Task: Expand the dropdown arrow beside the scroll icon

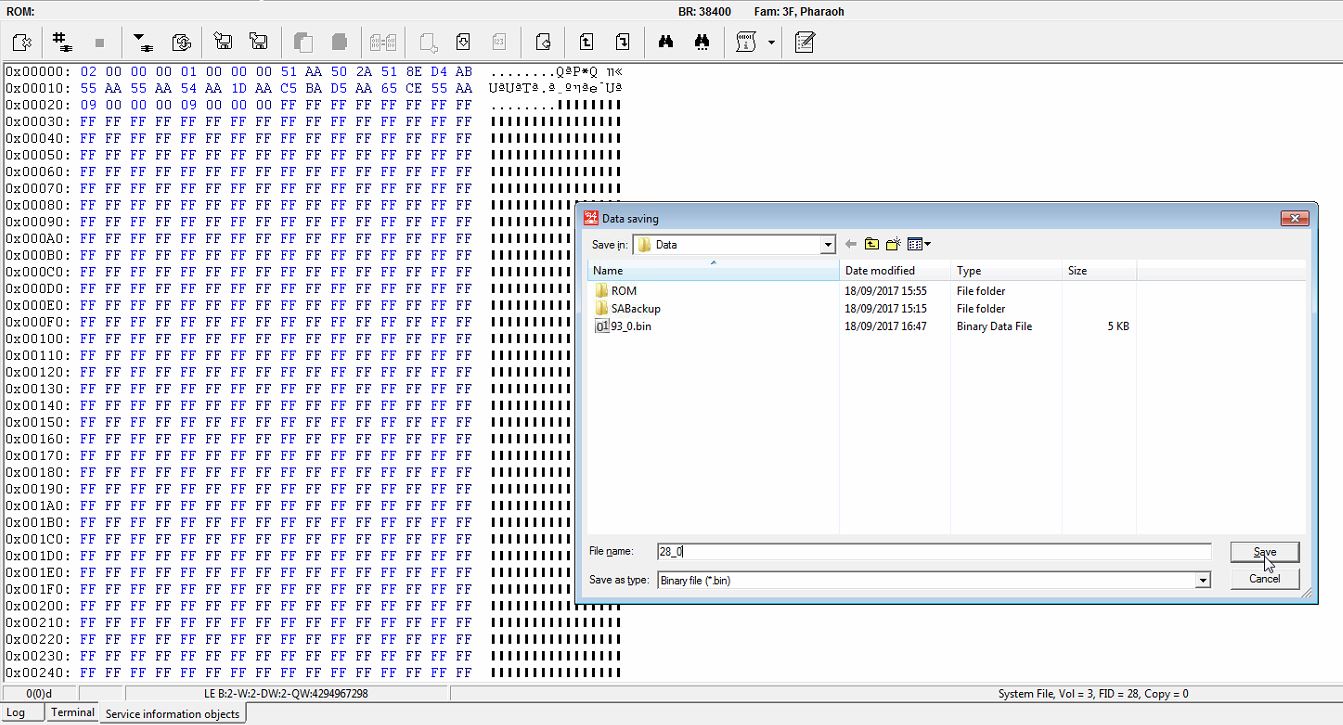Action: [x=771, y=42]
